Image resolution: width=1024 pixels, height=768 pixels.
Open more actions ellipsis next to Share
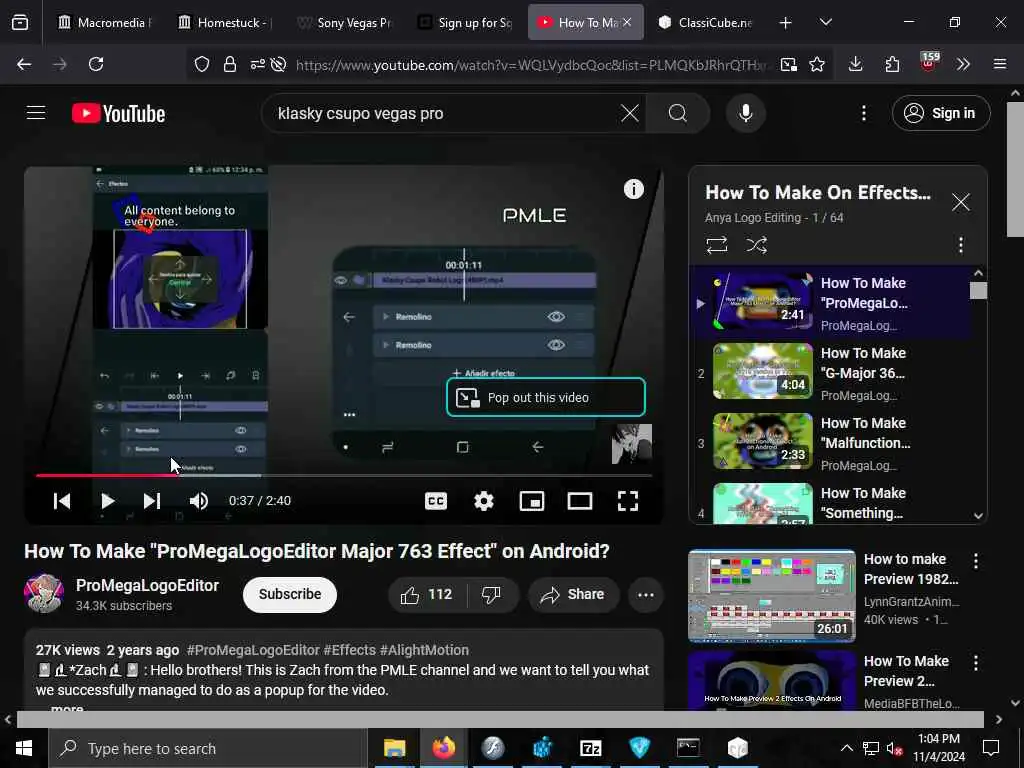[x=645, y=594]
